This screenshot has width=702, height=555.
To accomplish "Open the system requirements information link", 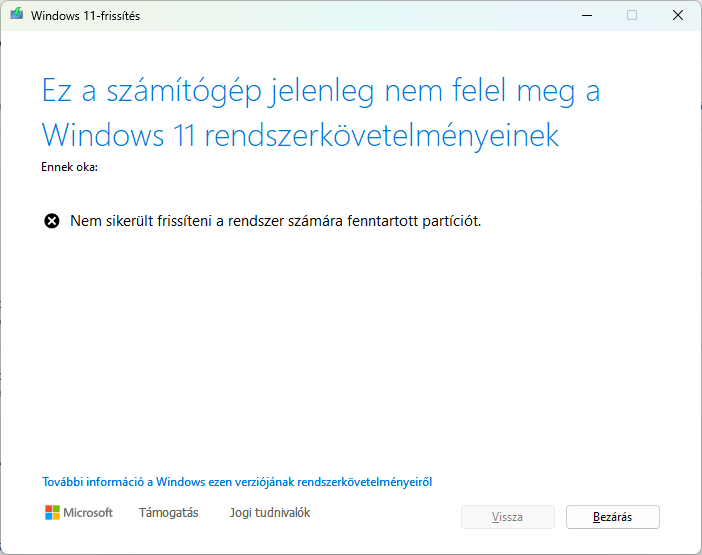I will click(237, 482).
